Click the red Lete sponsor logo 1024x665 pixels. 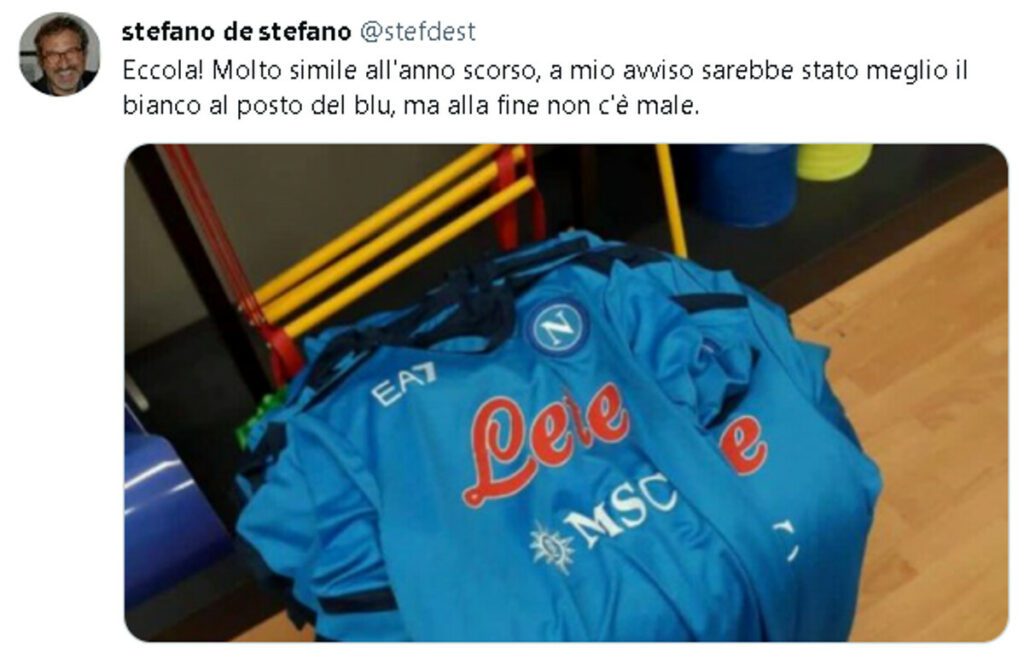click(x=545, y=444)
